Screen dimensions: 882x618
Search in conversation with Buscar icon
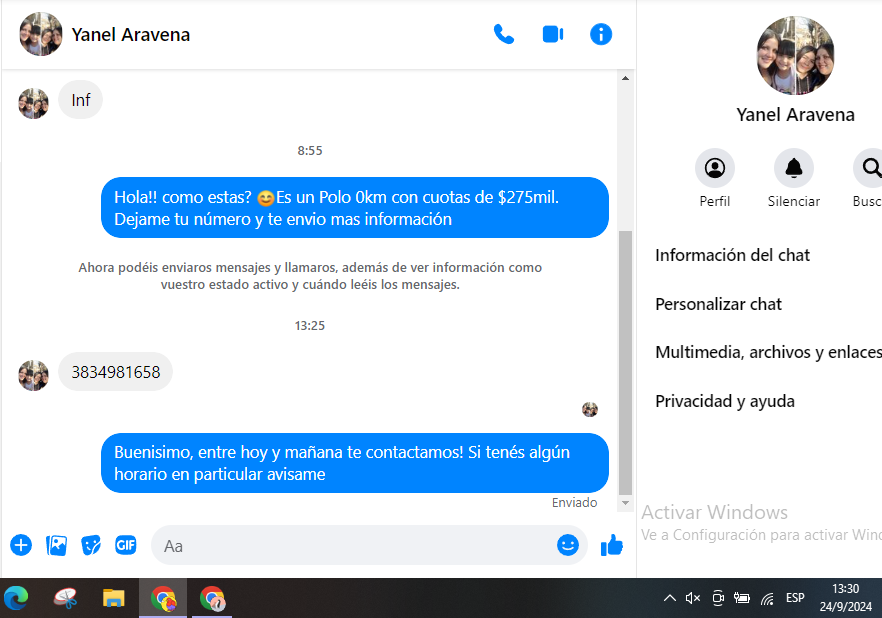[869, 168]
